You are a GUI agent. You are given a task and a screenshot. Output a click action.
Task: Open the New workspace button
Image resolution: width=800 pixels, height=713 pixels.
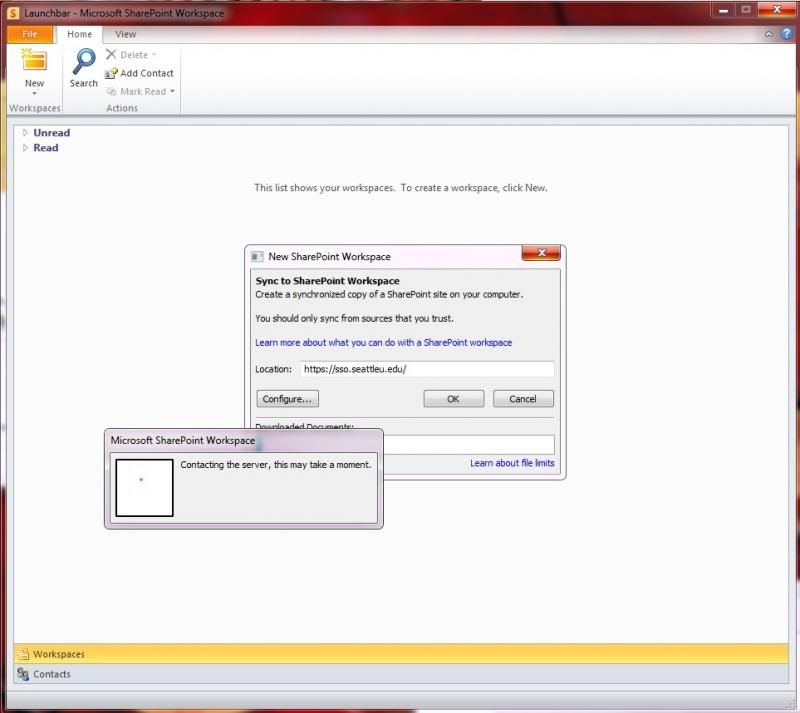[34, 72]
